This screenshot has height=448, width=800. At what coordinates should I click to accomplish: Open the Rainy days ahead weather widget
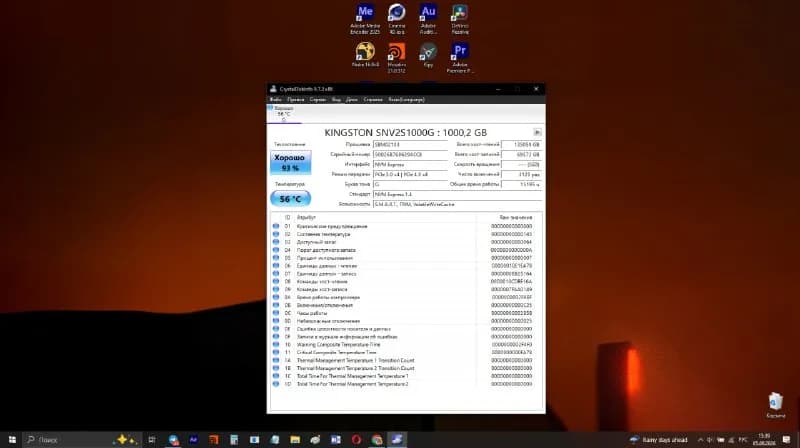click(x=659, y=439)
